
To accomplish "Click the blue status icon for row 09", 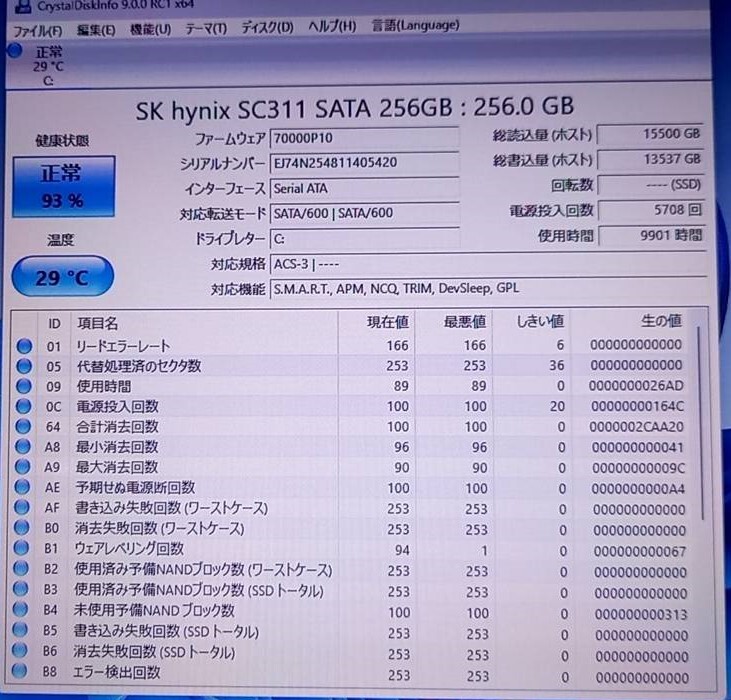I will (x=23, y=386).
